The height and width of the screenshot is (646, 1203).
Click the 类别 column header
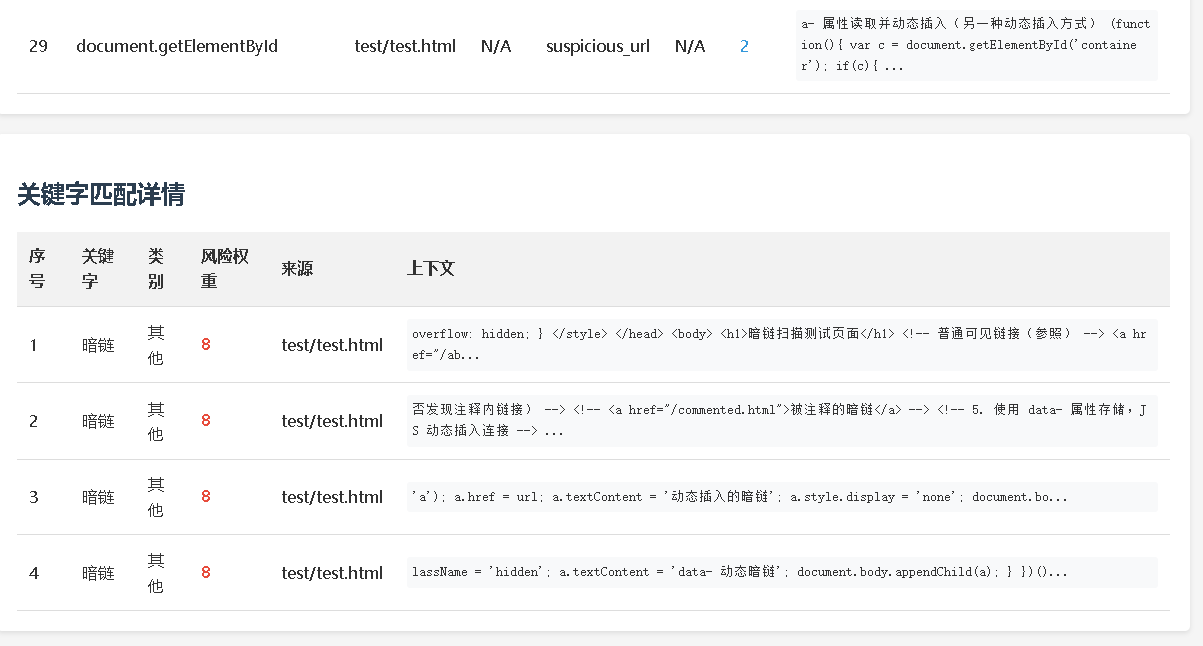click(155, 269)
